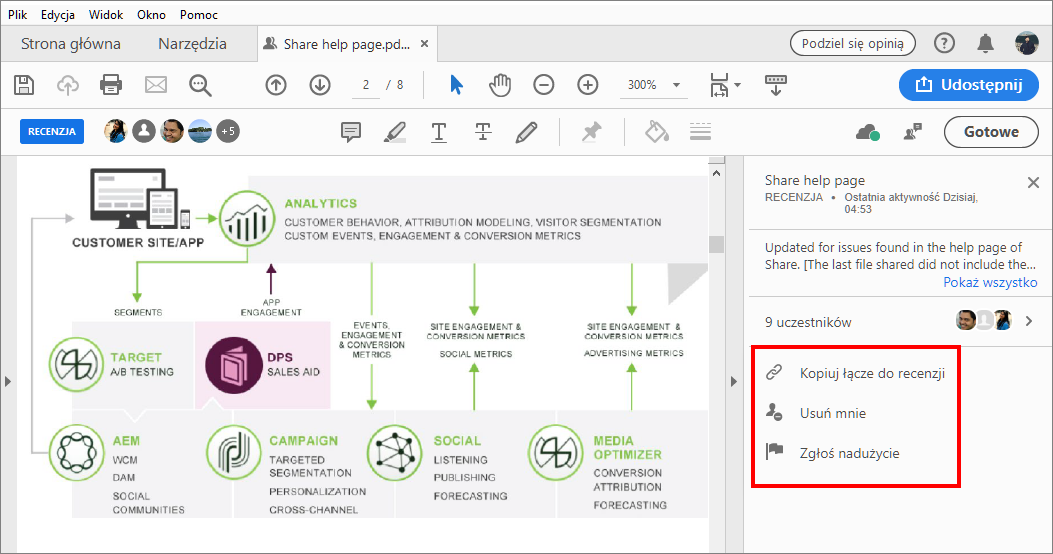Click the Udostępnij share button
1053x554 pixels.
point(968,85)
